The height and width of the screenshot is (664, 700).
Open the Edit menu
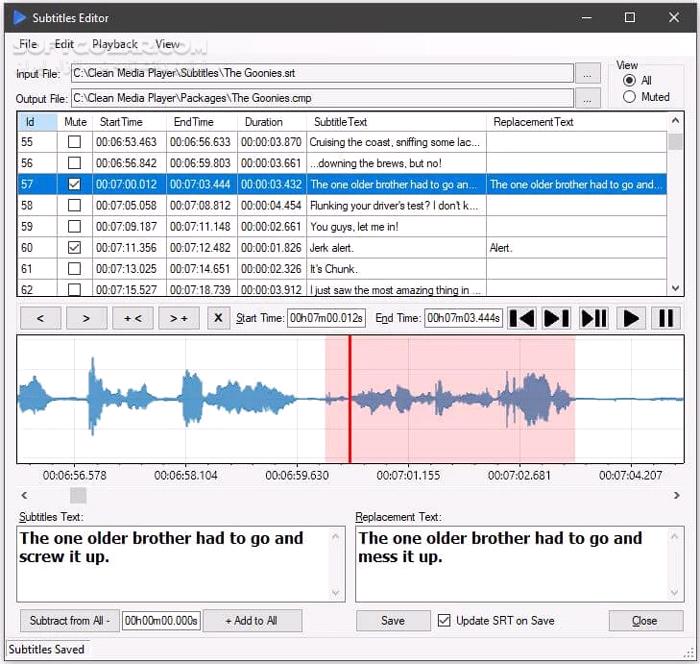(x=64, y=44)
